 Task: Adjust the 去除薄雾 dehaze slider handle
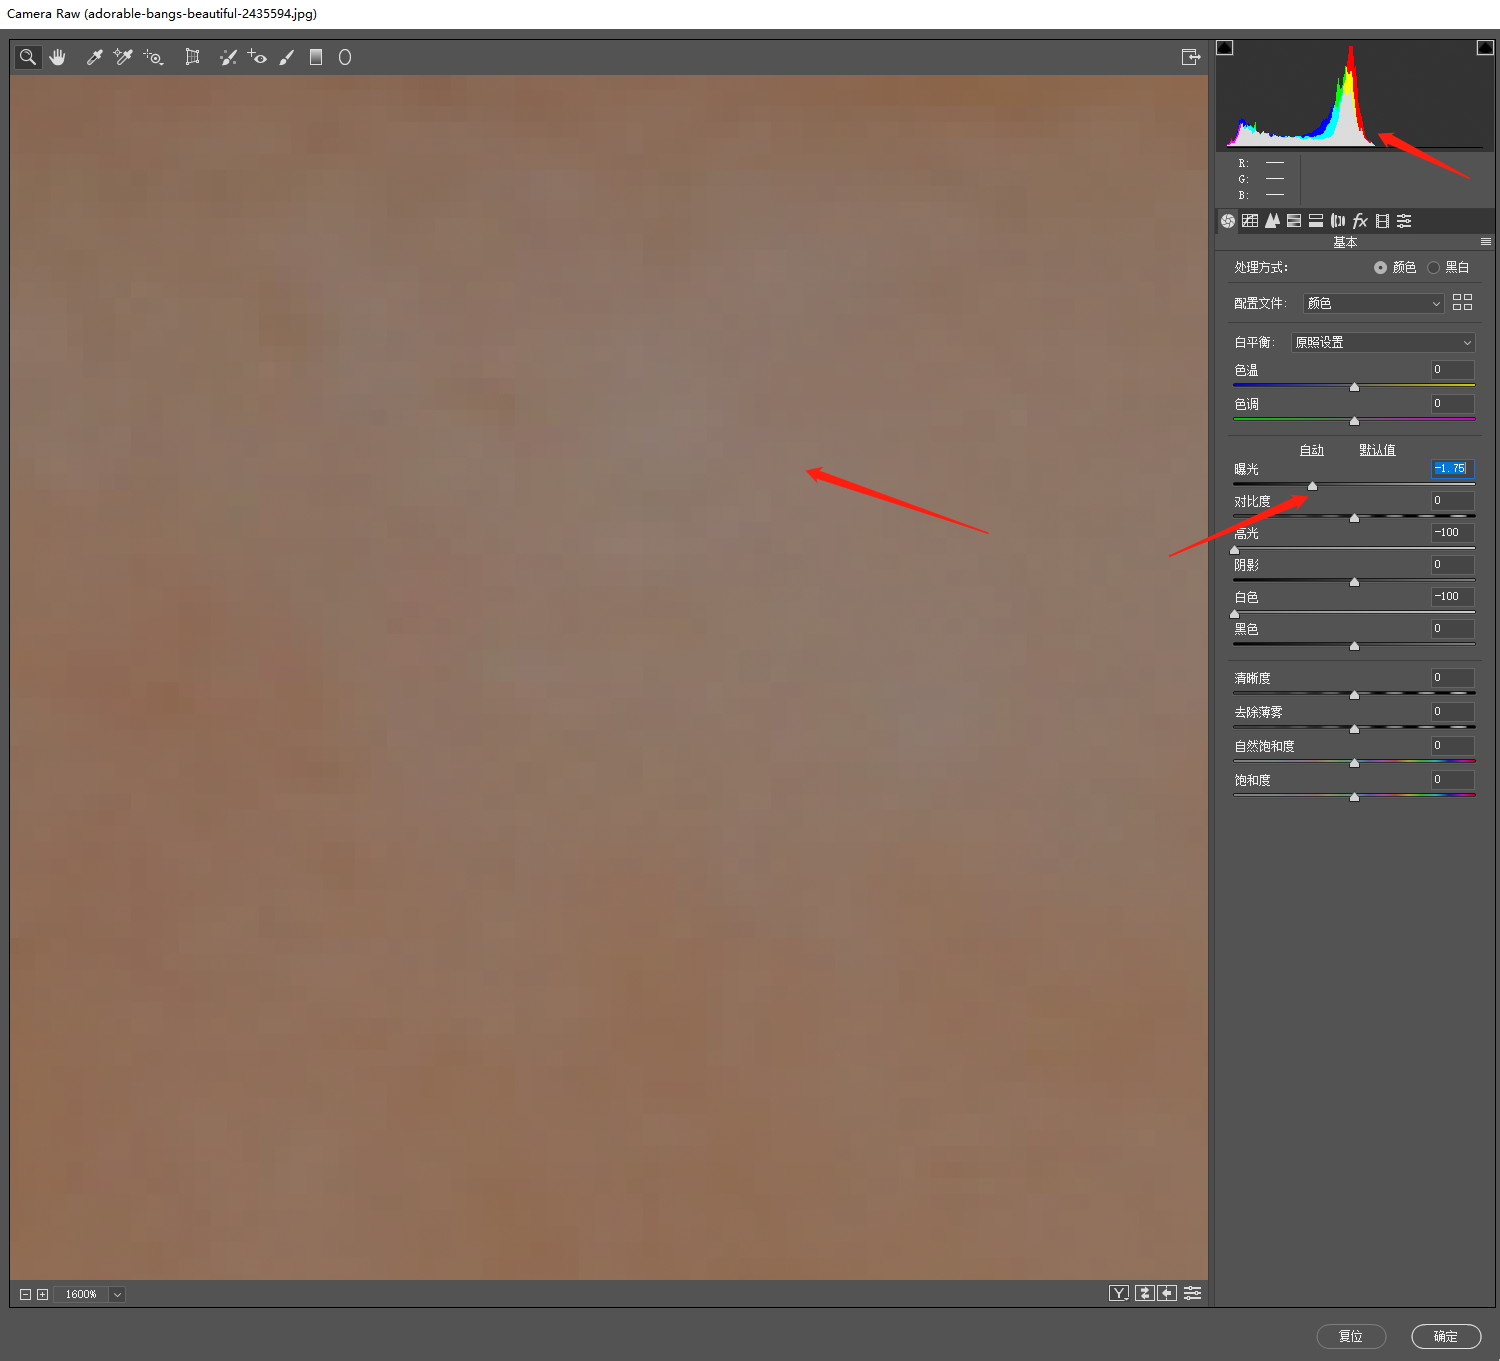[x=1354, y=729]
